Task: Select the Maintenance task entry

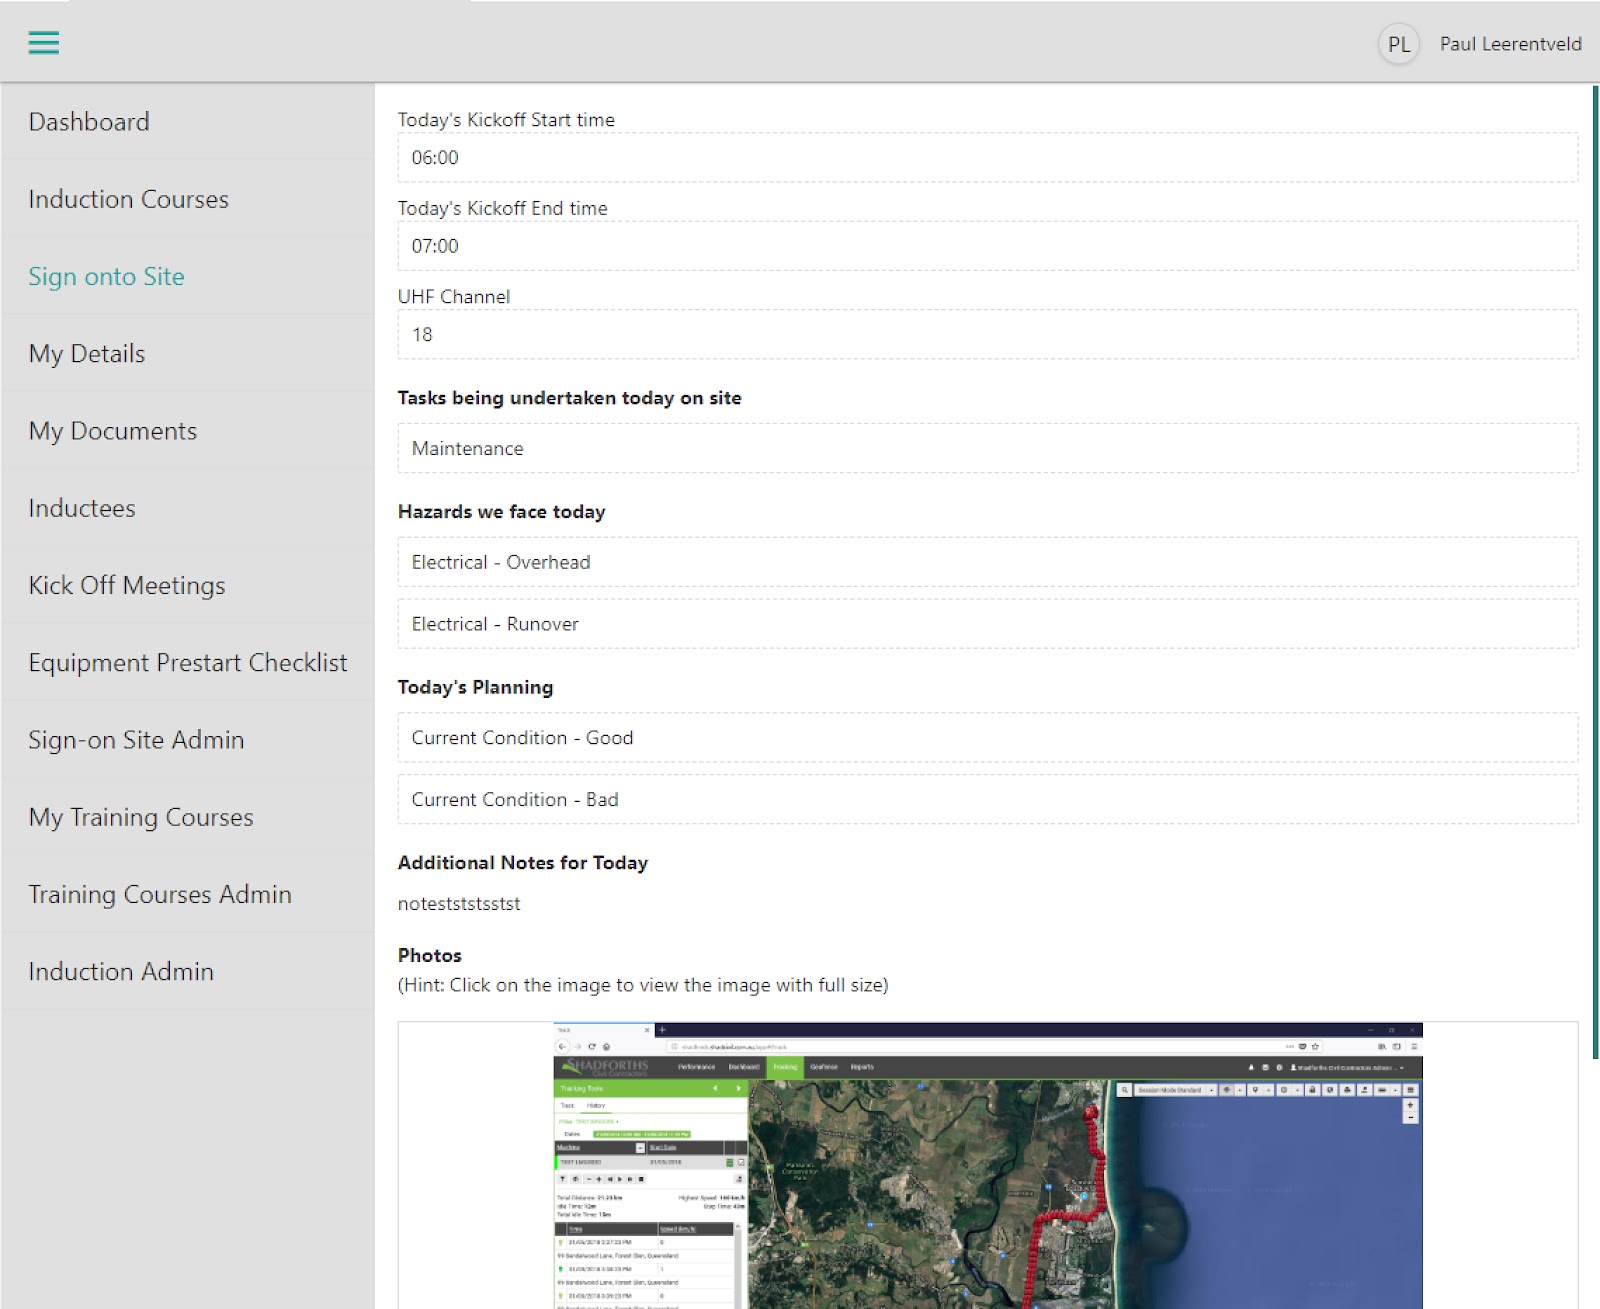Action: coord(987,449)
